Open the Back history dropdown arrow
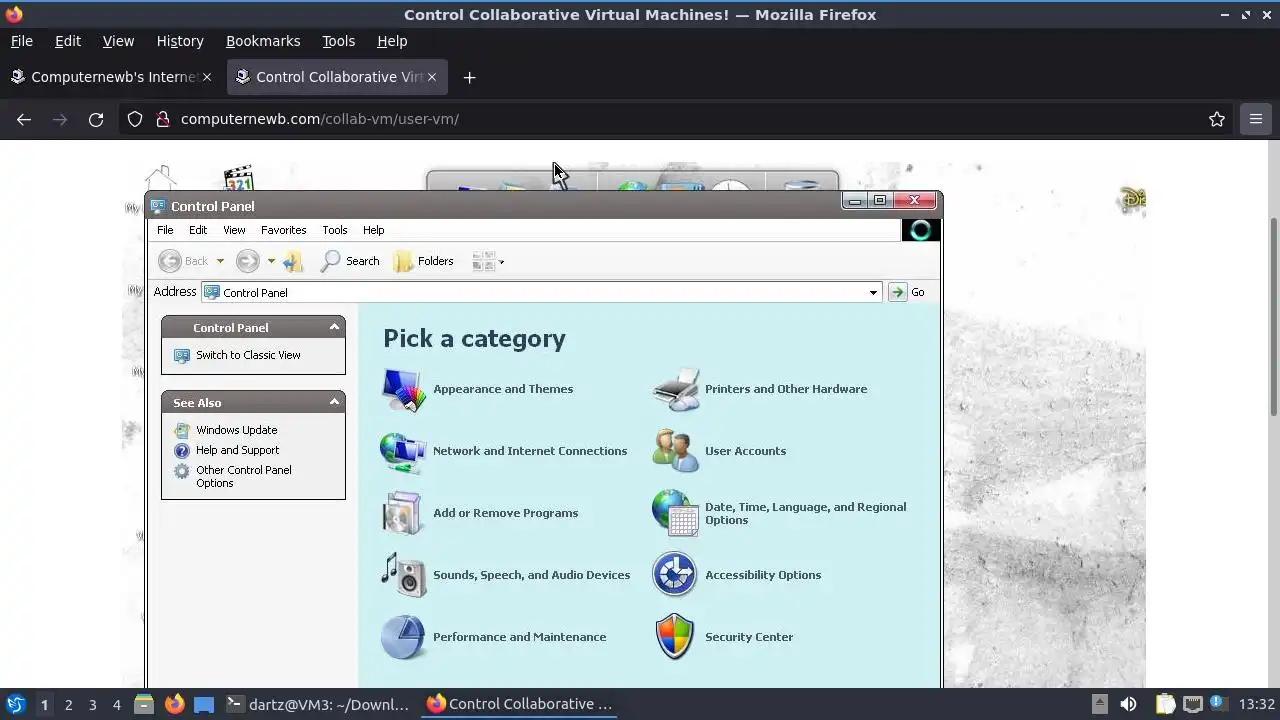 point(220,261)
